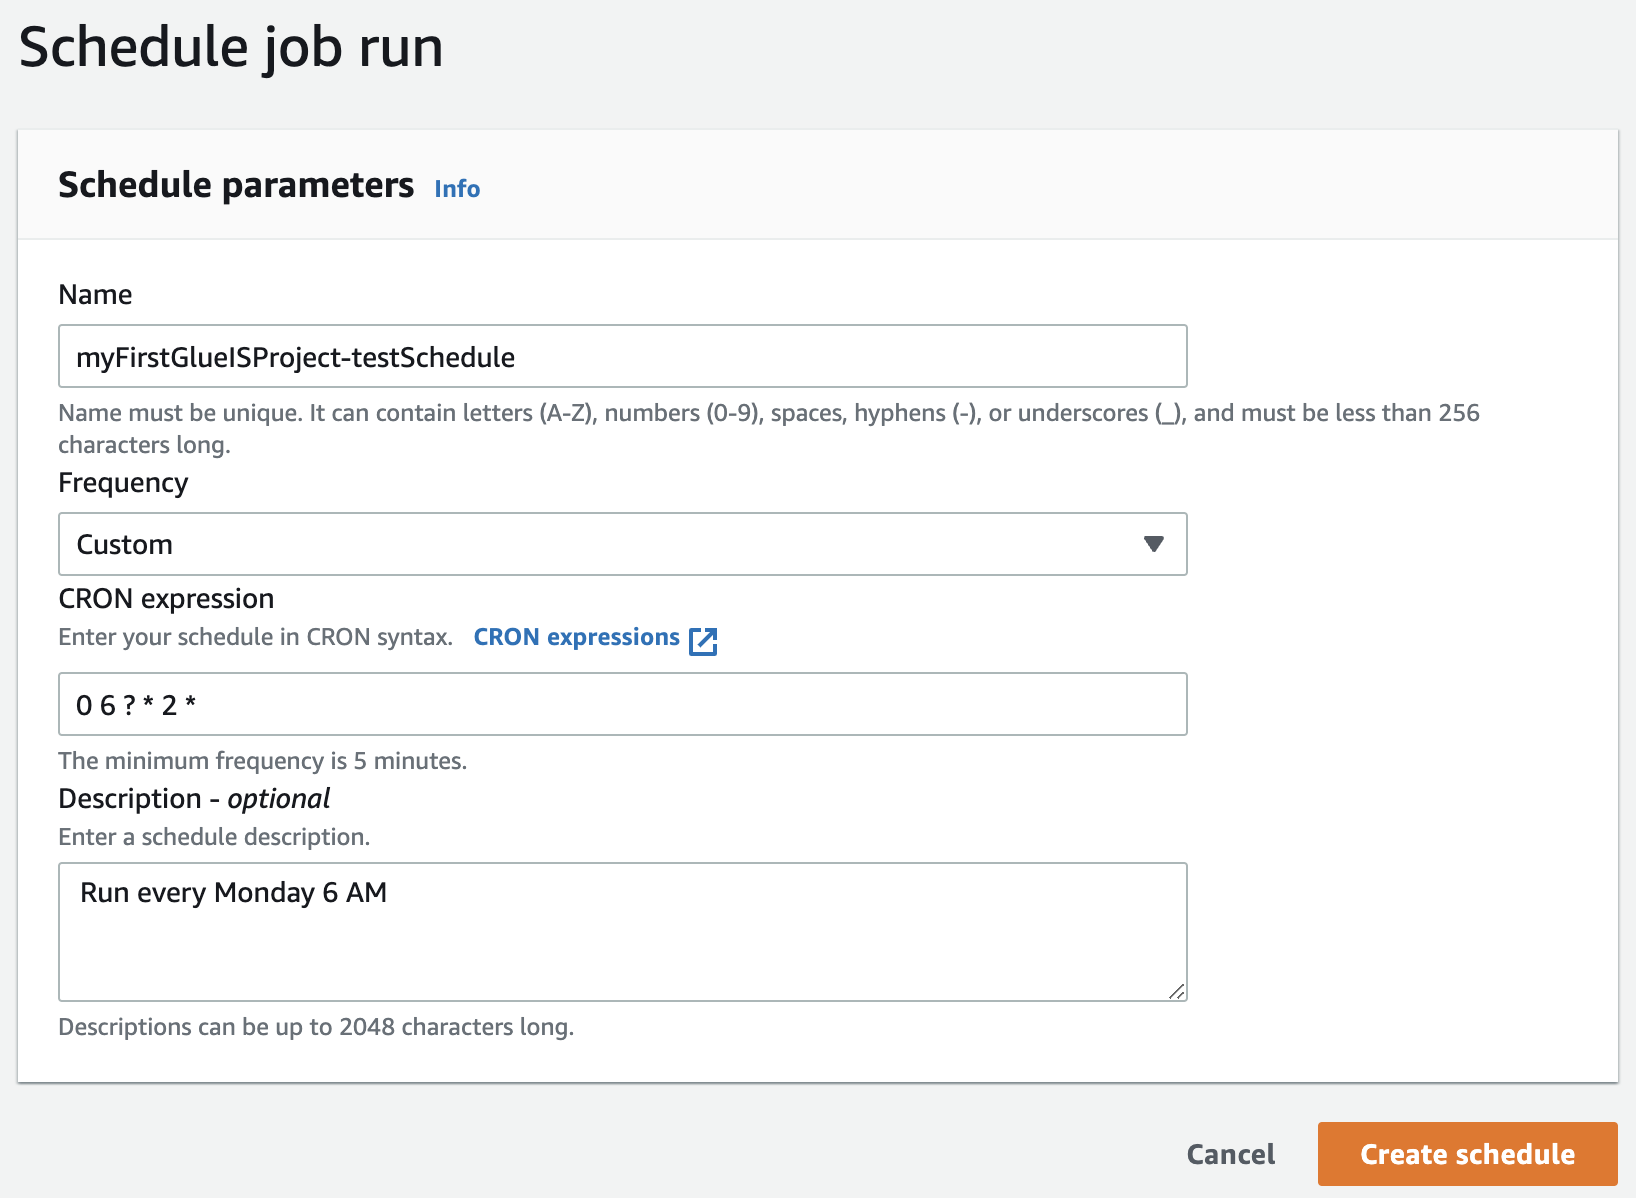Focus the Name field with myFirstGlueISProject-testSchedule
This screenshot has height=1198, width=1636.
[x=622, y=357]
